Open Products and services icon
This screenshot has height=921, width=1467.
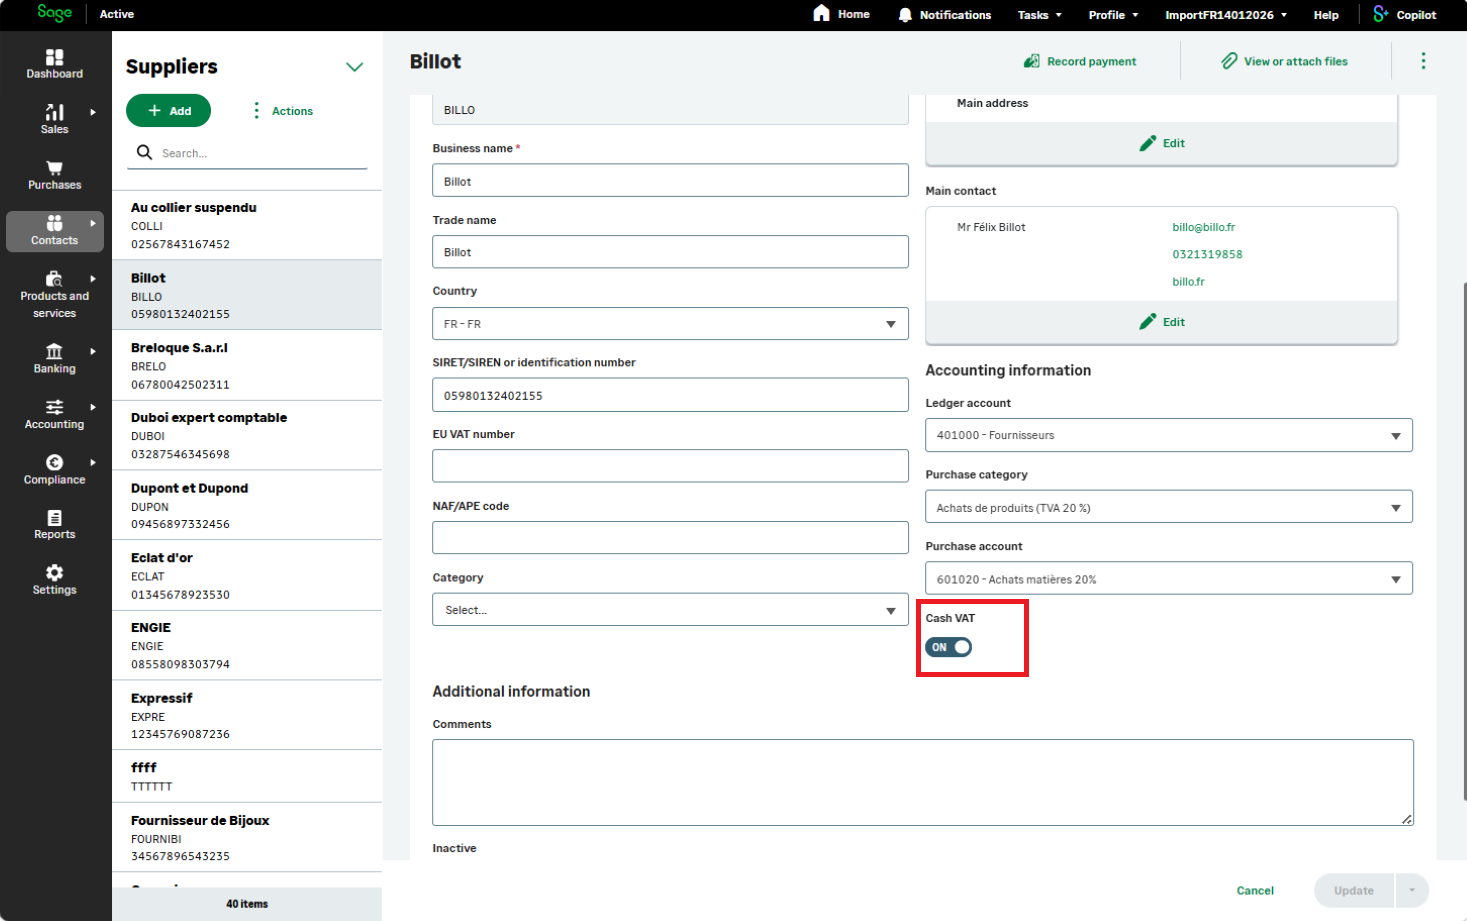(x=54, y=279)
